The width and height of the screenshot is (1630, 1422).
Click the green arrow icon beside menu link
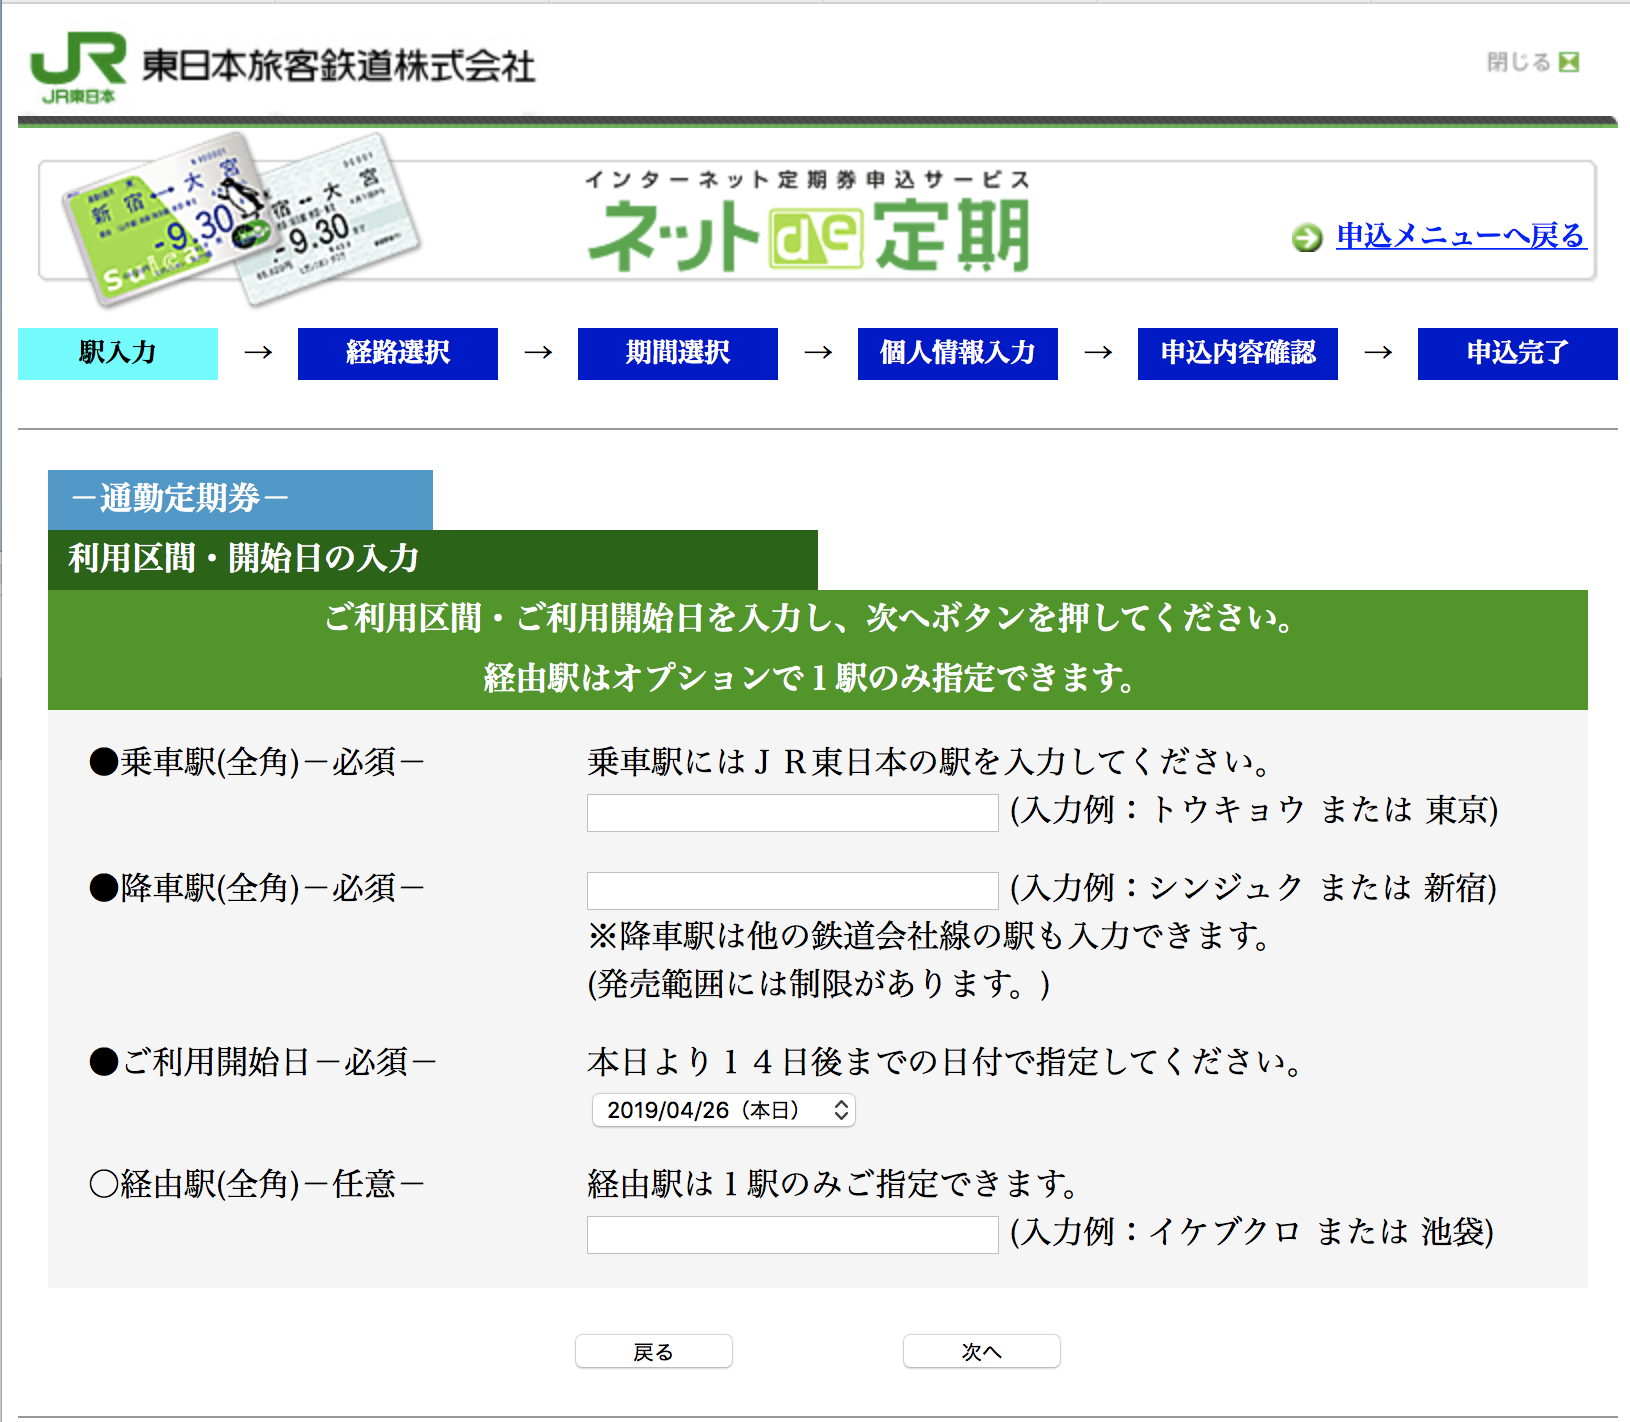point(1306,238)
